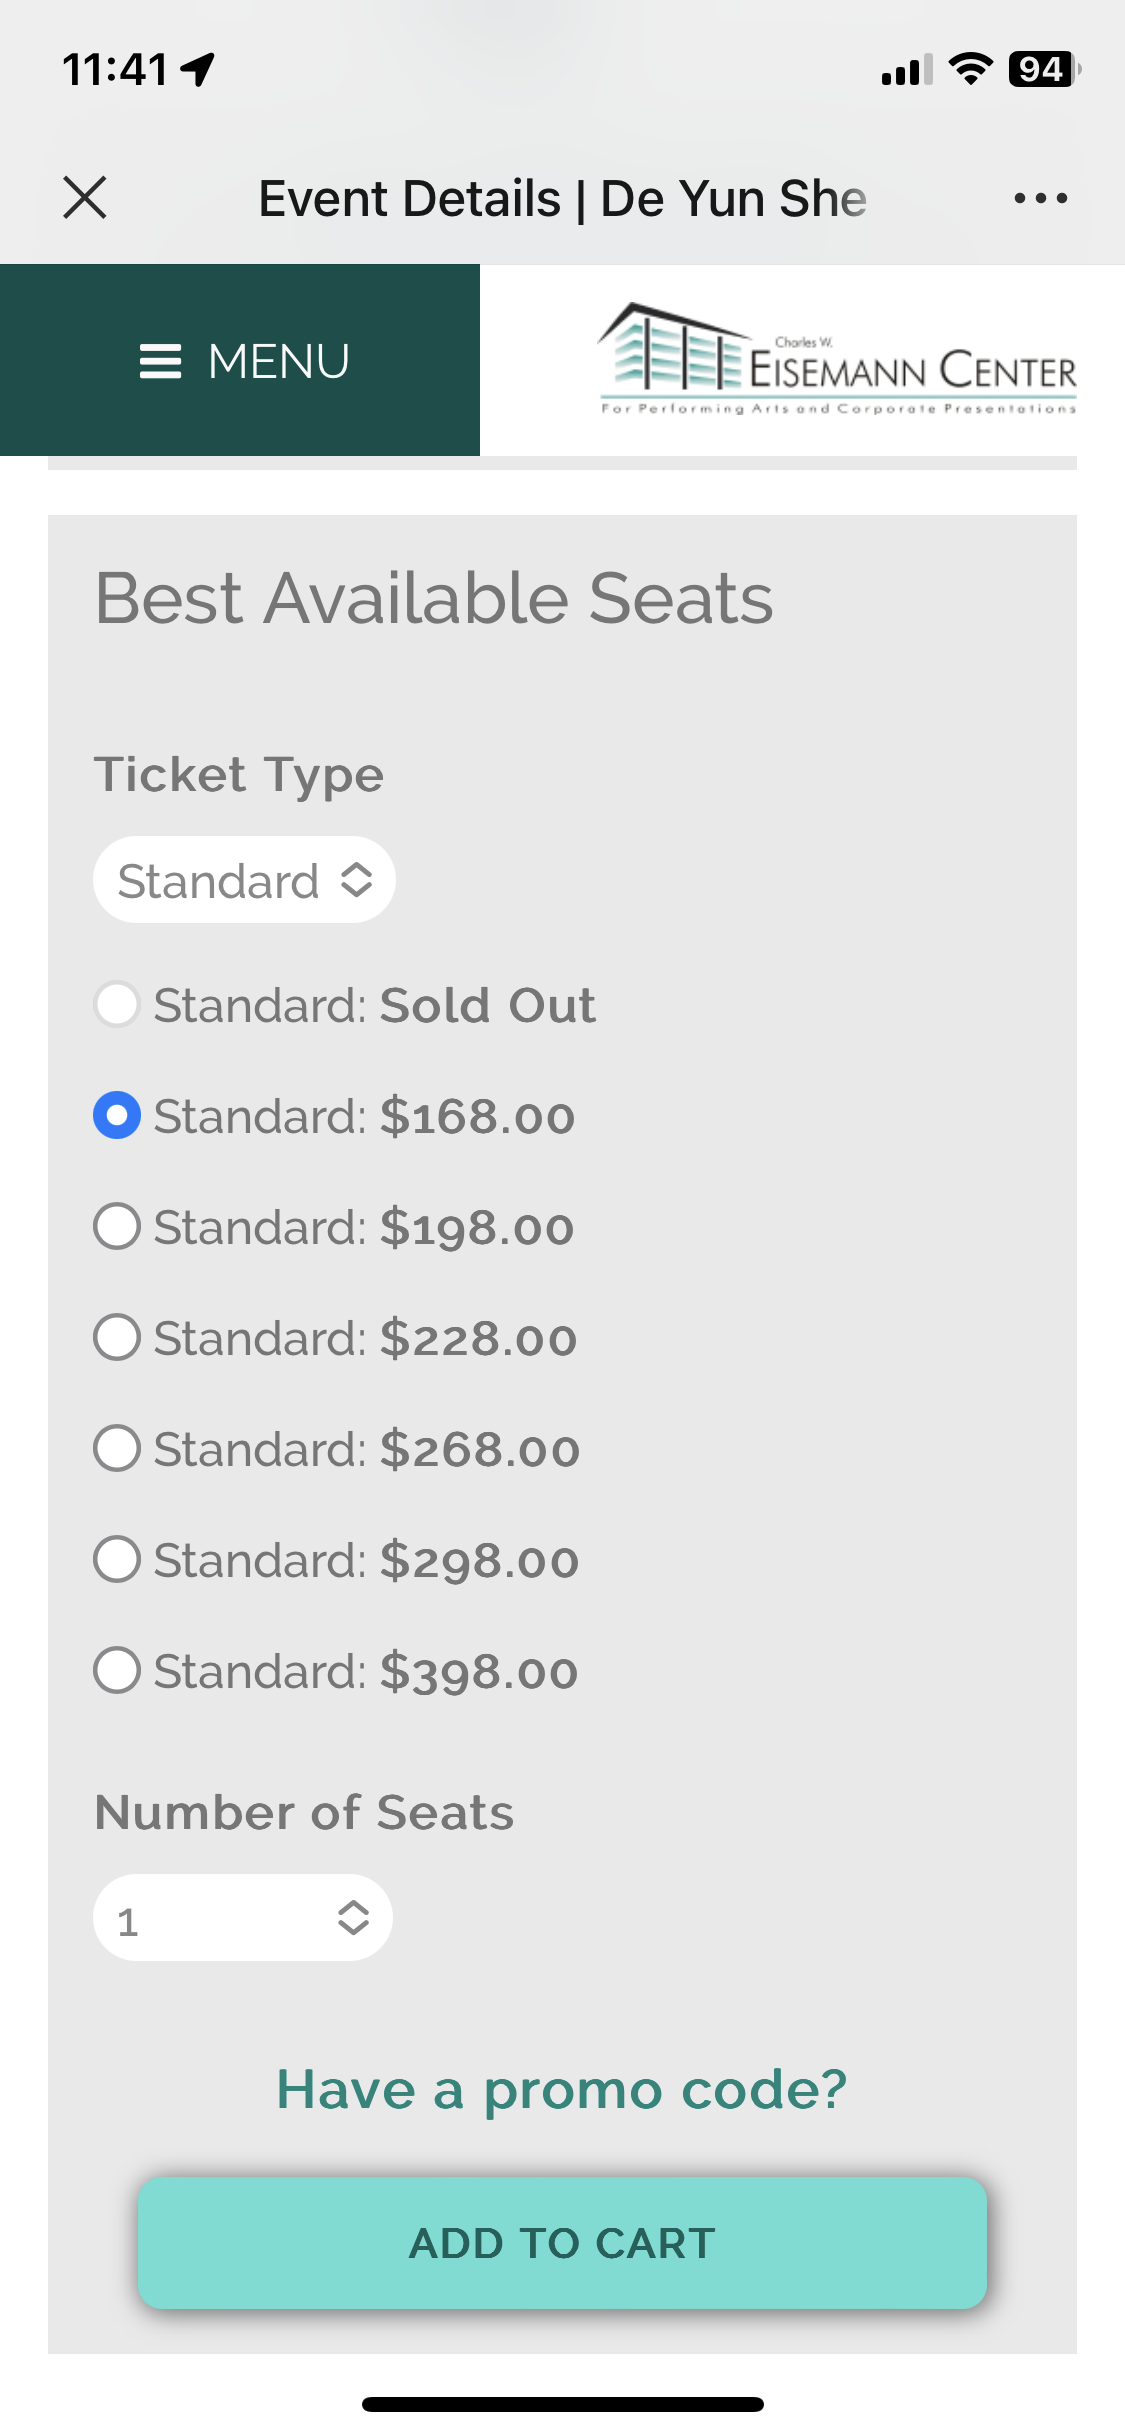1125x2436 pixels.
Task: Tap the Wi-Fi icon in status bar
Action: 970,69
